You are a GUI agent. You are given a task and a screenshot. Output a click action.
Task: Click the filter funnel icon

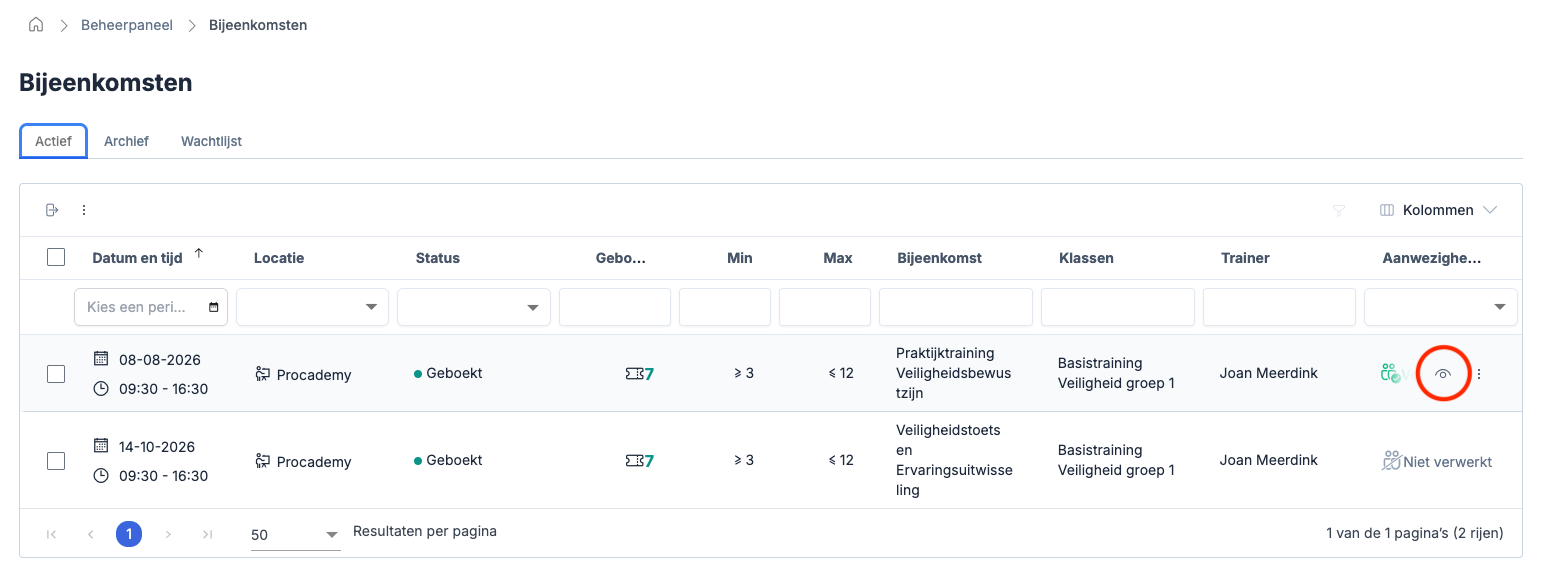pos(1339,210)
